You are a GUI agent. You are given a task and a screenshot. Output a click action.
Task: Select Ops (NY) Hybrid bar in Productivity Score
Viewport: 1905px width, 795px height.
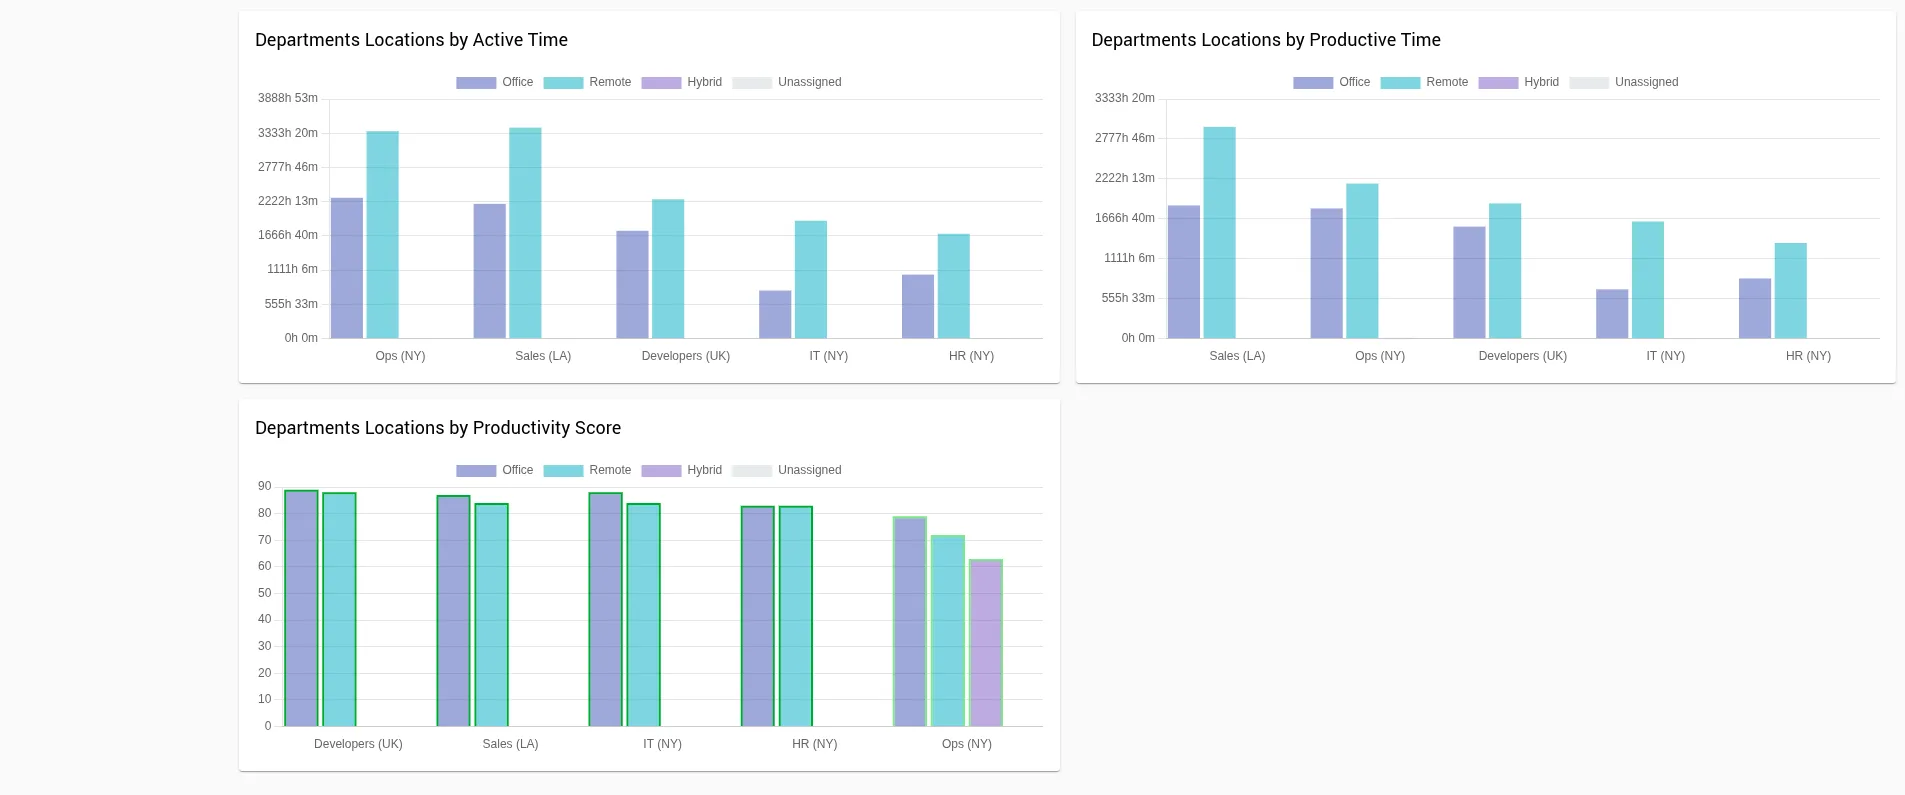click(985, 643)
